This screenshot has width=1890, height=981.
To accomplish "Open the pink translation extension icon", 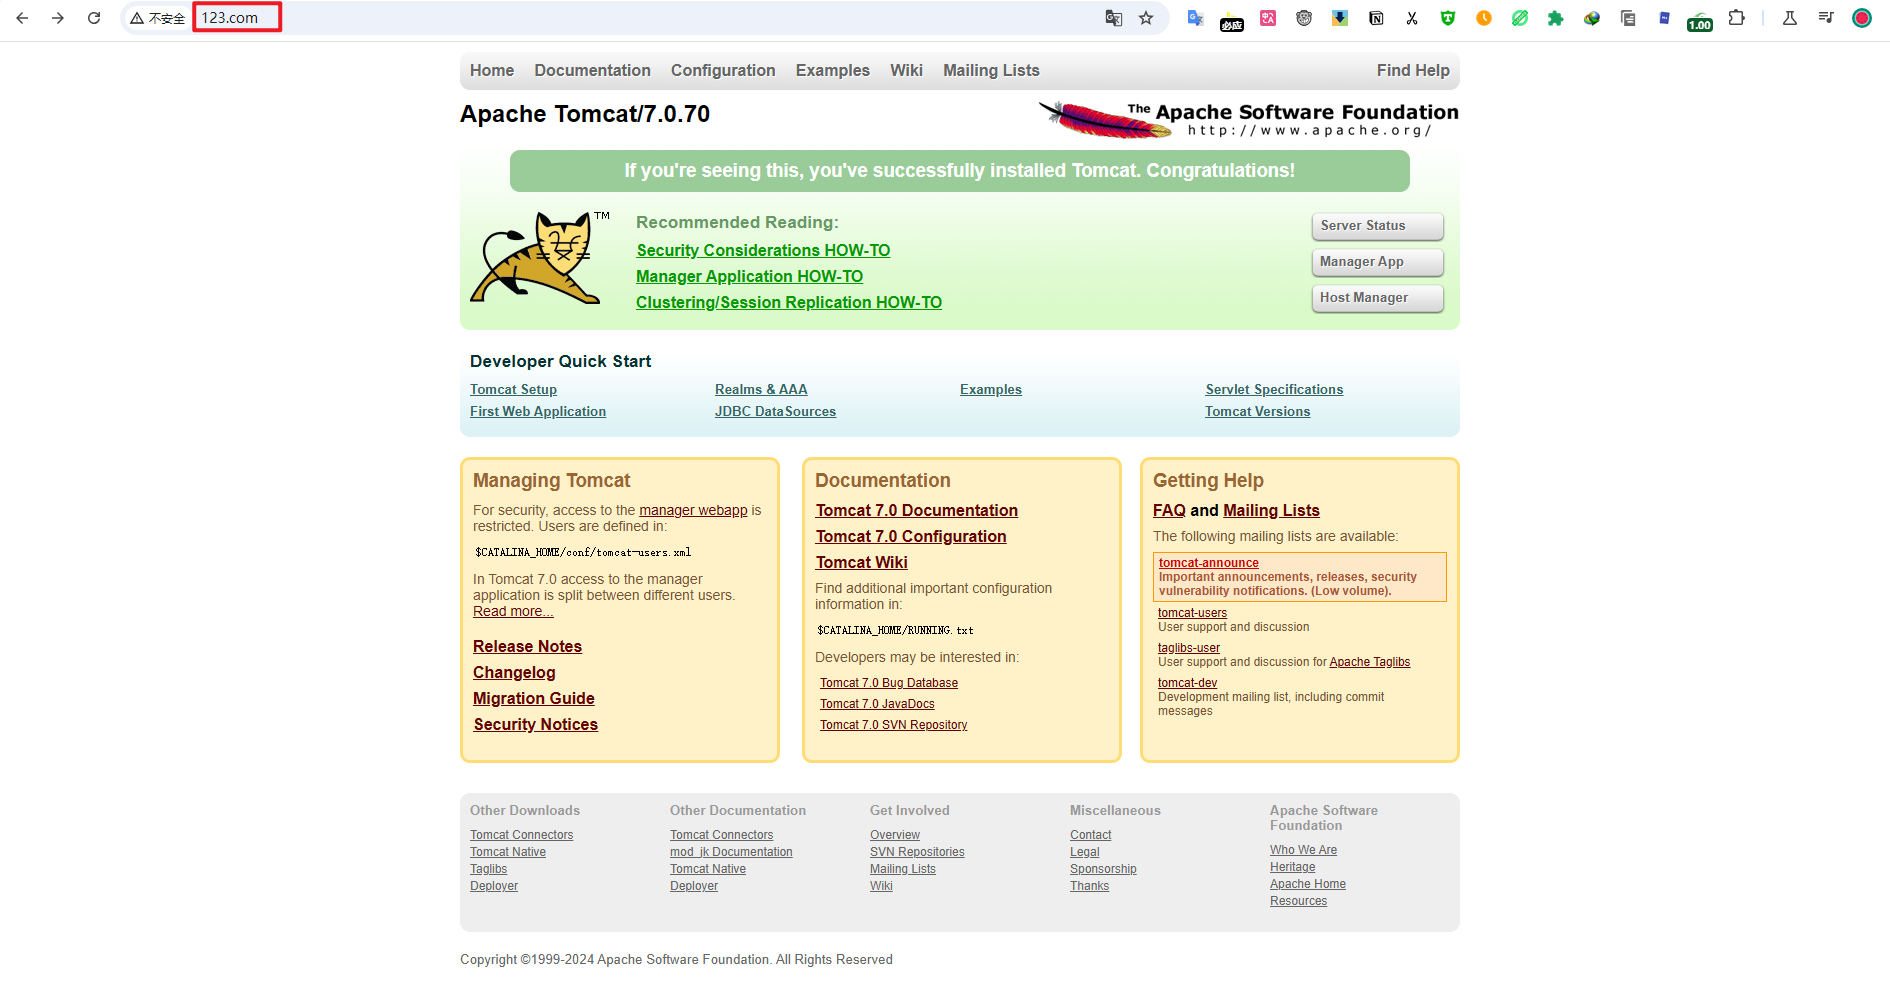I will (x=1268, y=18).
